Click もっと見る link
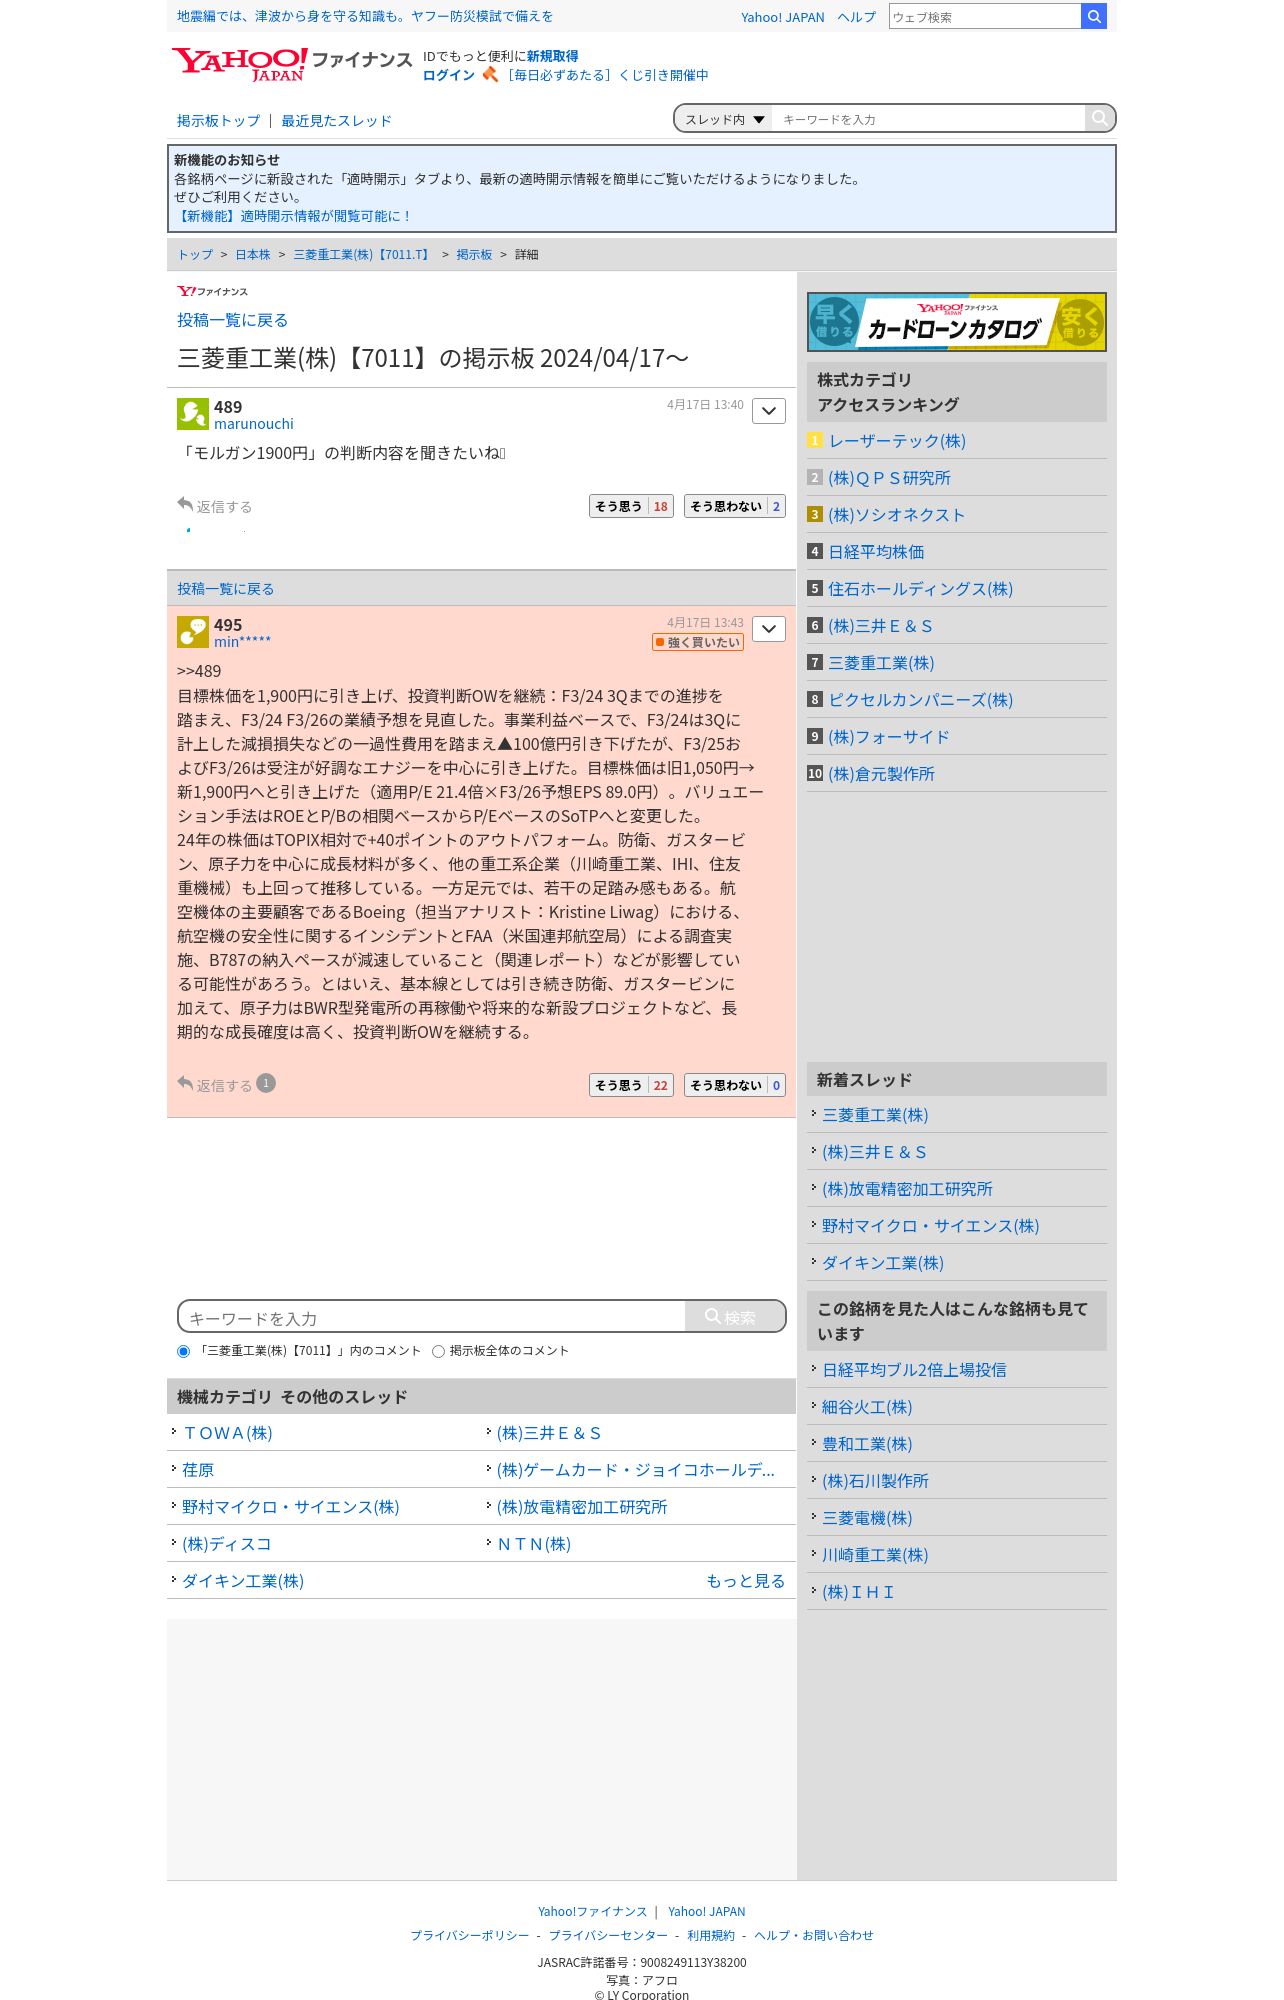 (745, 1581)
